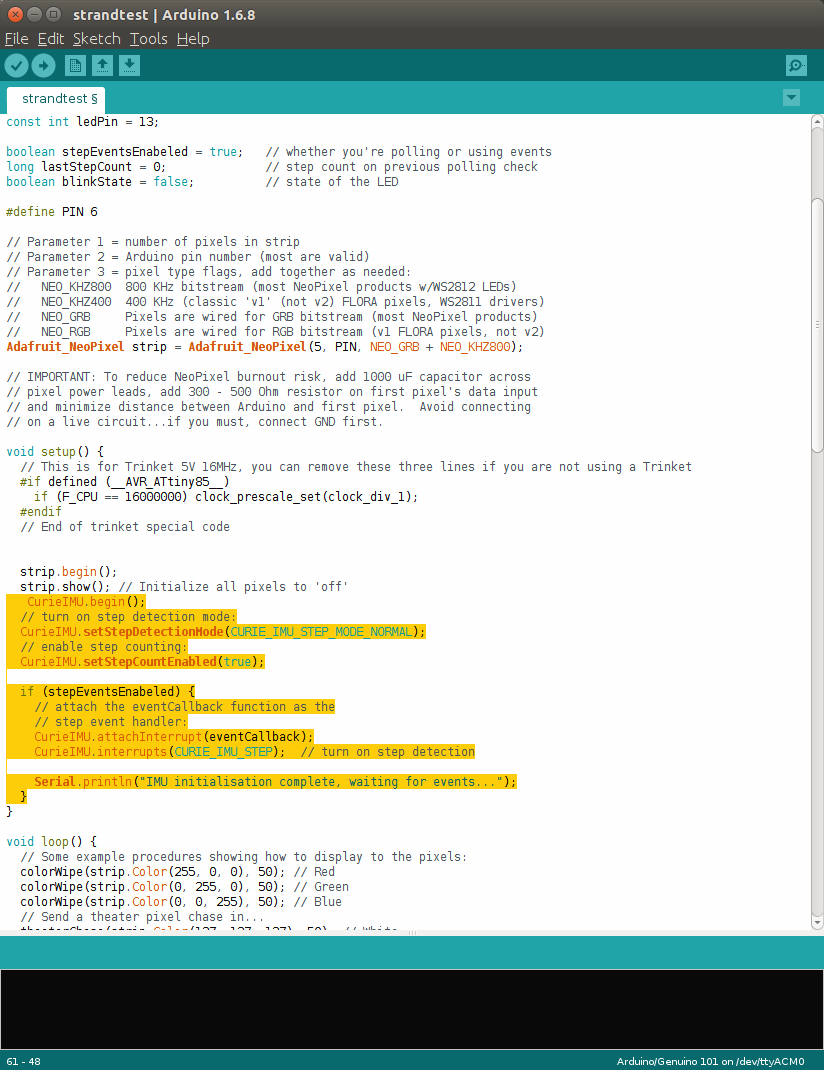824x1070 pixels.
Task: Click the Open sketch up-arrow icon
Action: click(102, 66)
